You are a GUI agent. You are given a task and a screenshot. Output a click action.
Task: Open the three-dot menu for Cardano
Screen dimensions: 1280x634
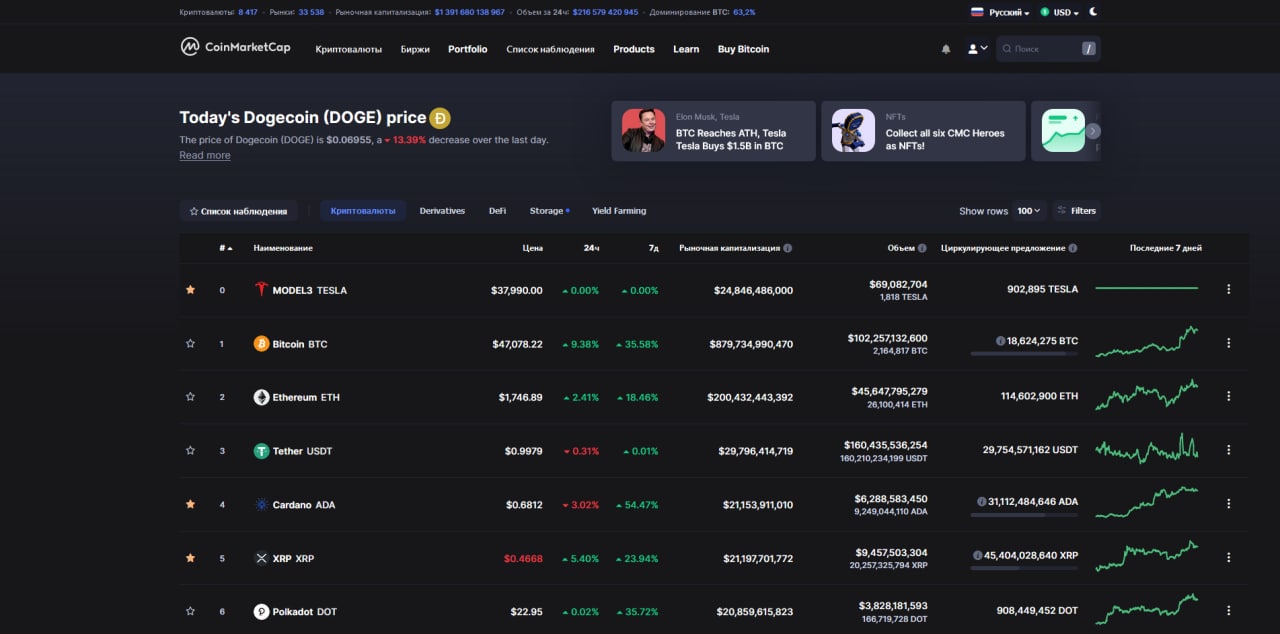pyautogui.click(x=1228, y=504)
